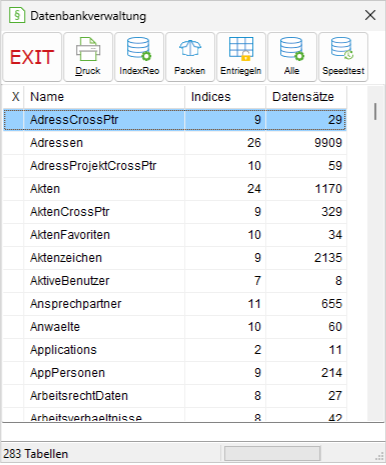Click the red EXIT button
This screenshot has width=386, height=465.
[x=32, y=57]
